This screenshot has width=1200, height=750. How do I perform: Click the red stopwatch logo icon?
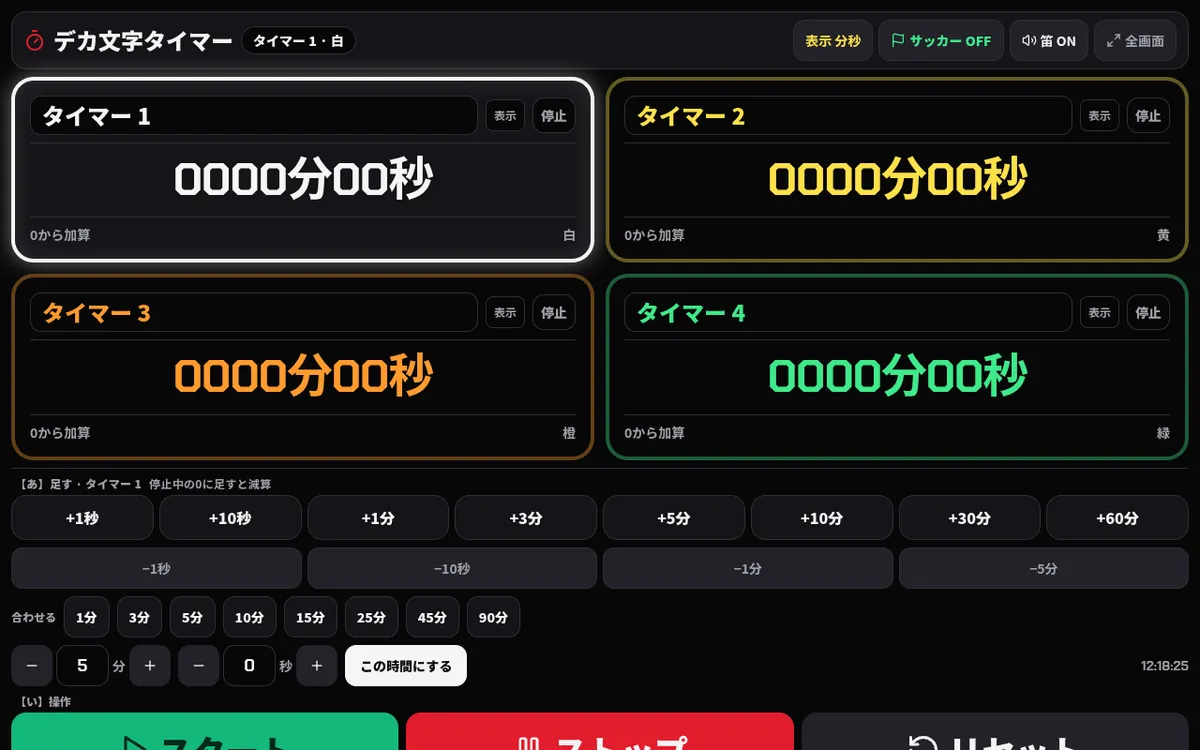[x=34, y=40]
